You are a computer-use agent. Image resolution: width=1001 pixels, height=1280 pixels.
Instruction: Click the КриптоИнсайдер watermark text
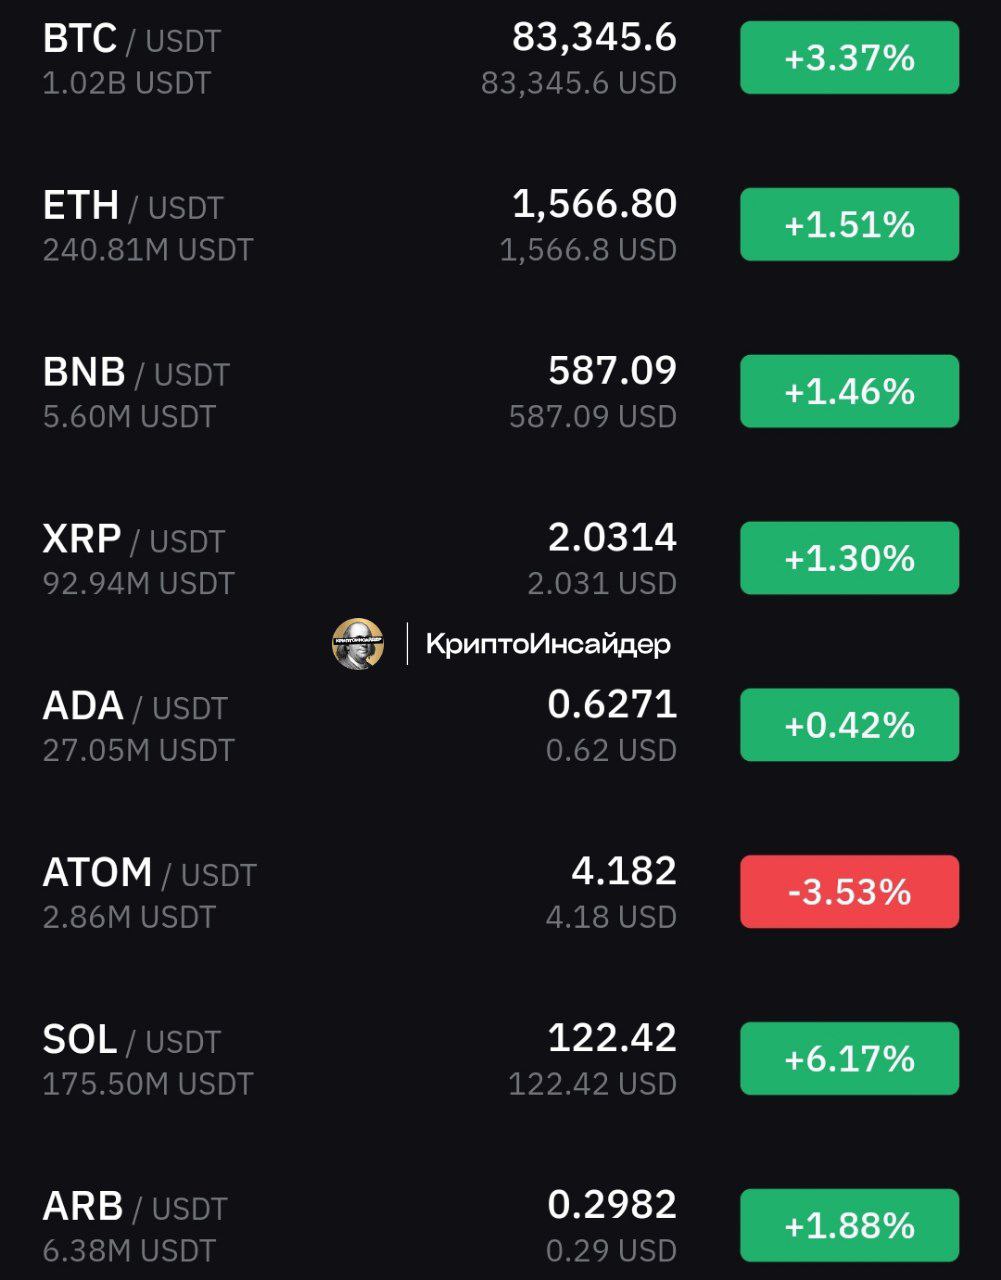coord(548,644)
